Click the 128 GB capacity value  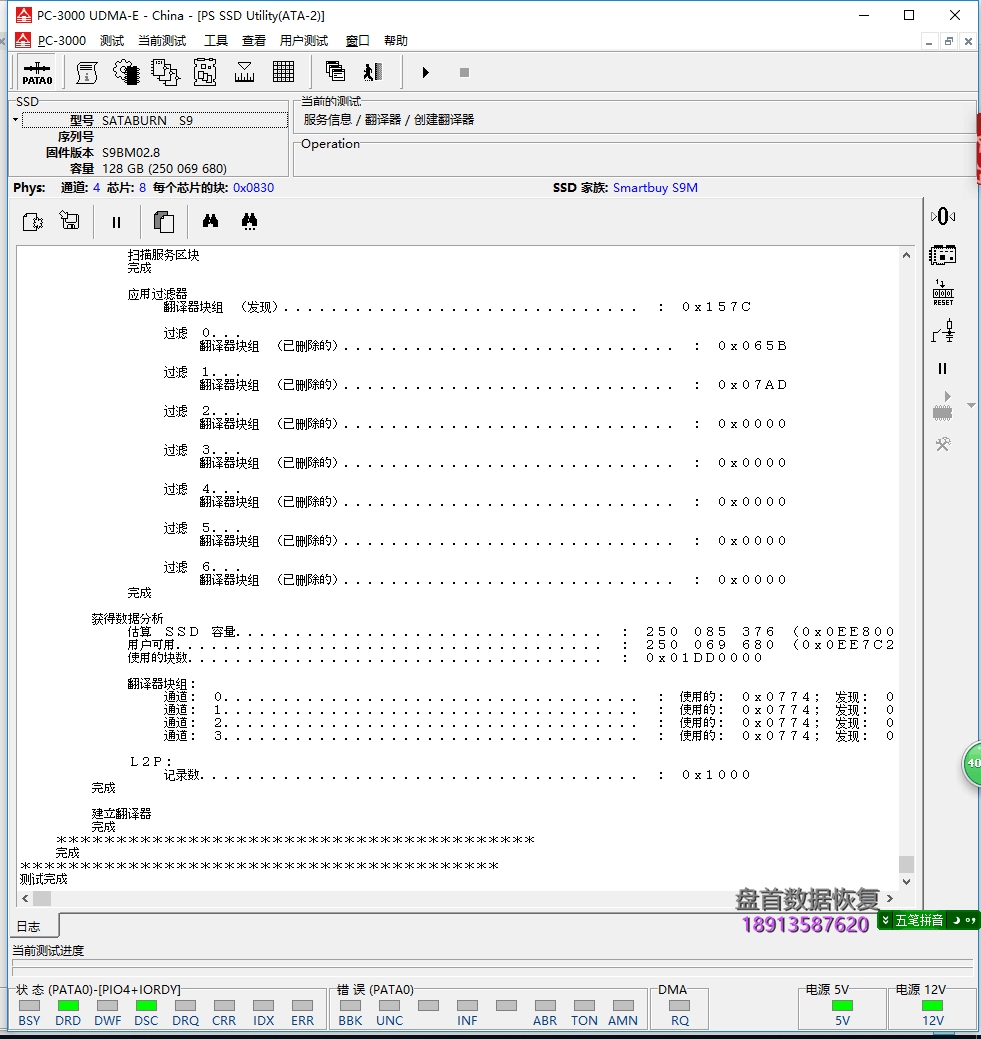click(x=164, y=168)
